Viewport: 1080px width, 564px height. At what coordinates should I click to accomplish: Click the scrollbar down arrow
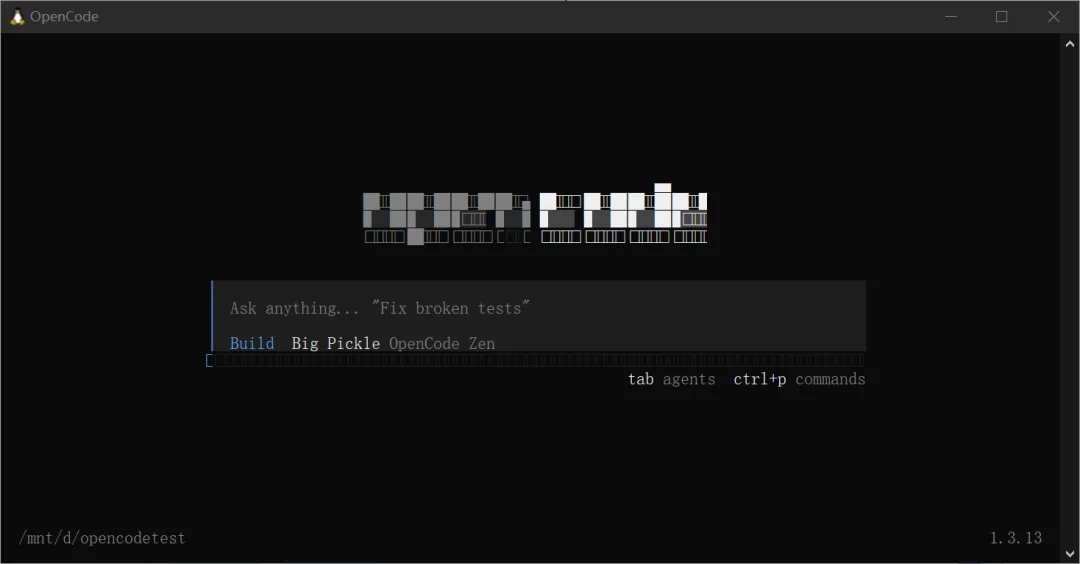[x=1070, y=553]
